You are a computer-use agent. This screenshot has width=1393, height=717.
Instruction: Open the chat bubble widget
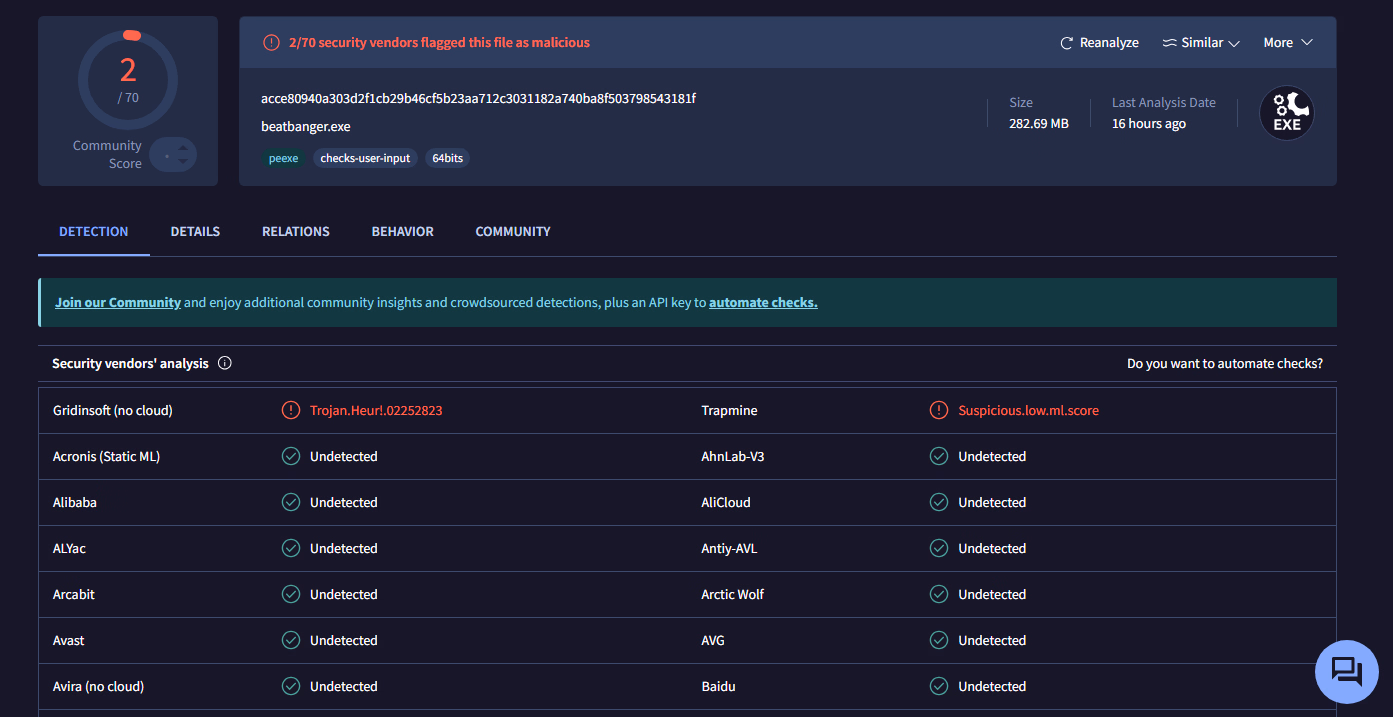[x=1346, y=671]
